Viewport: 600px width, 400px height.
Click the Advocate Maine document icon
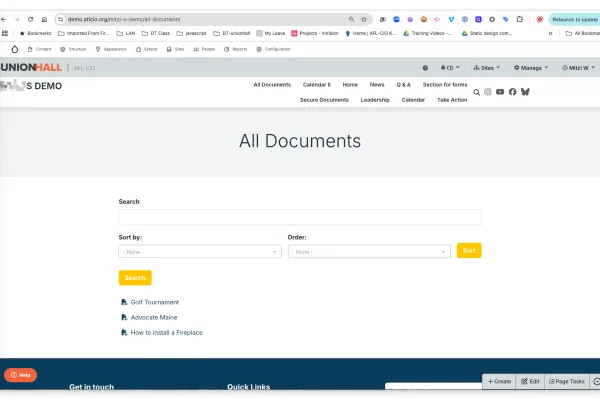pyautogui.click(x=124, y=317)
